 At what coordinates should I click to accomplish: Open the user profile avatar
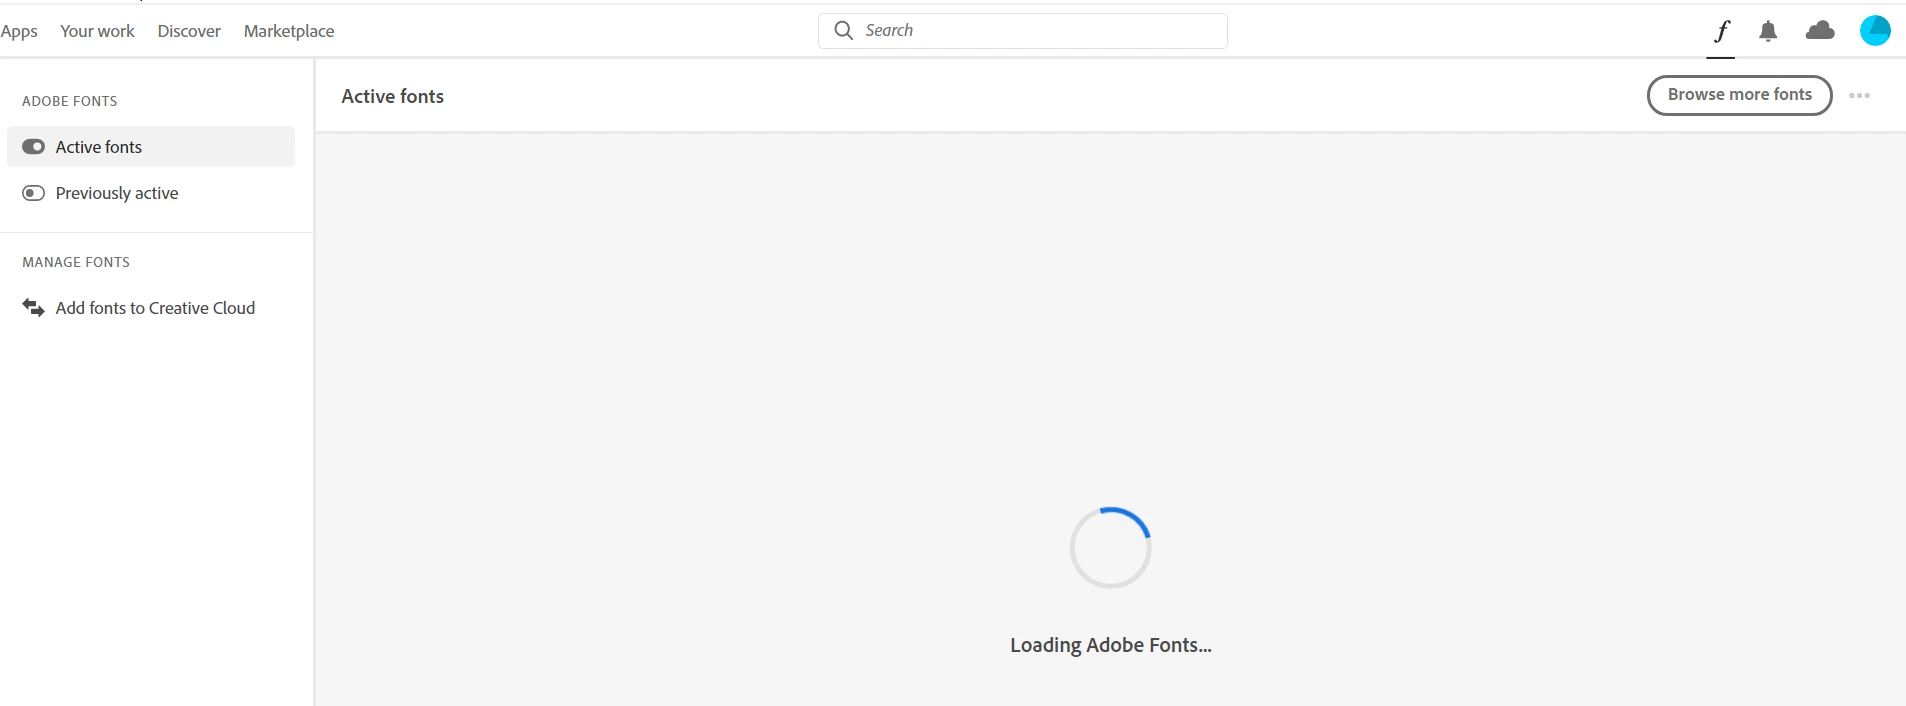point(1875,30)
